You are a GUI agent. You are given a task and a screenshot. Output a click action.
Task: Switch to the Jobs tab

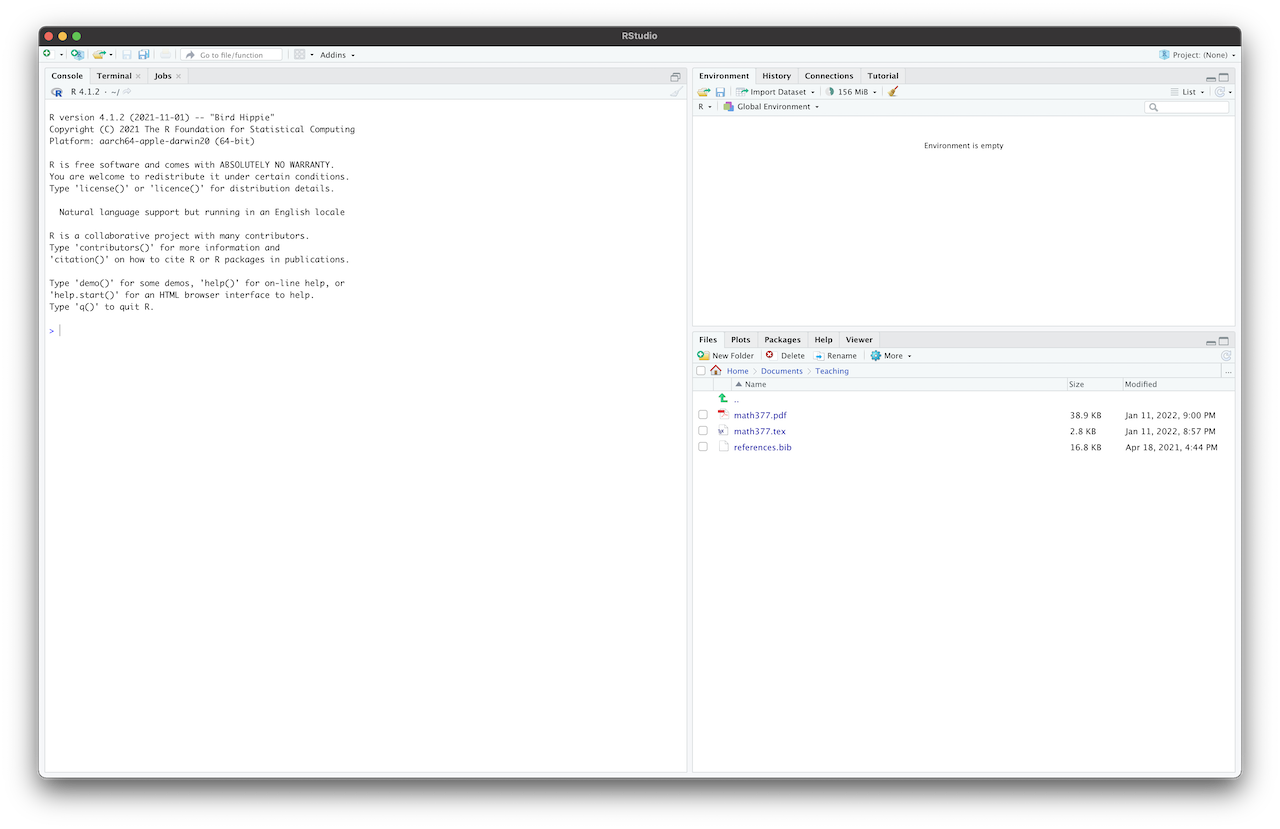[163, 76]
